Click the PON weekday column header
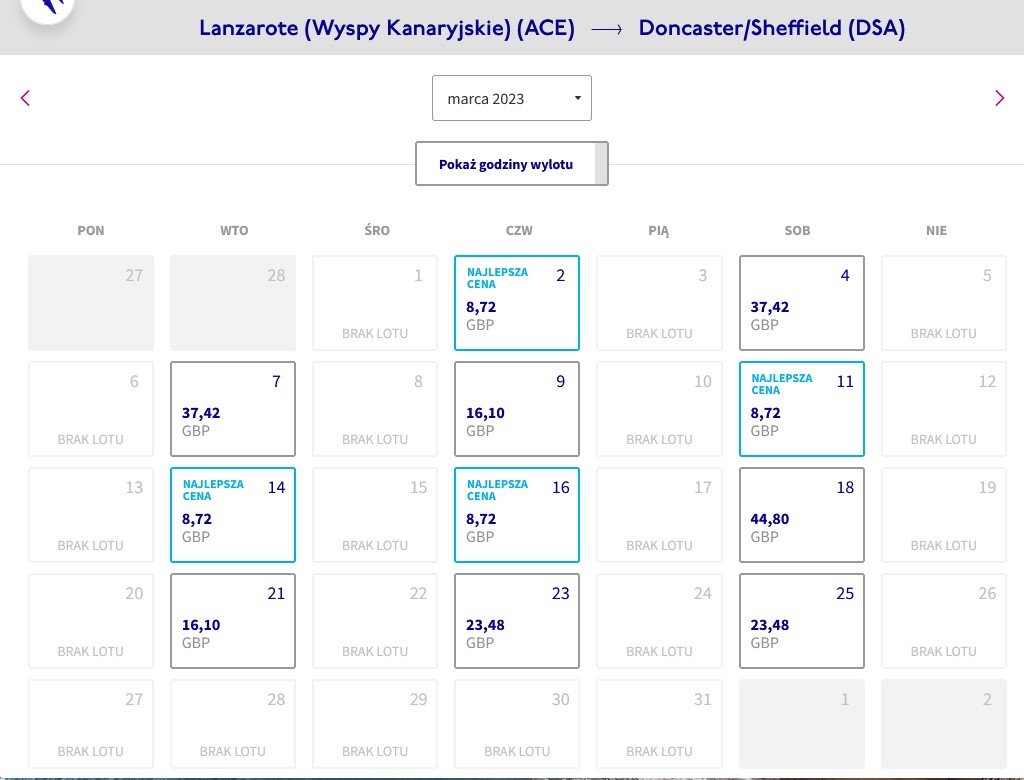This screenshot has height=780, width=1024. pyautogui.click(x=91, y=231)
